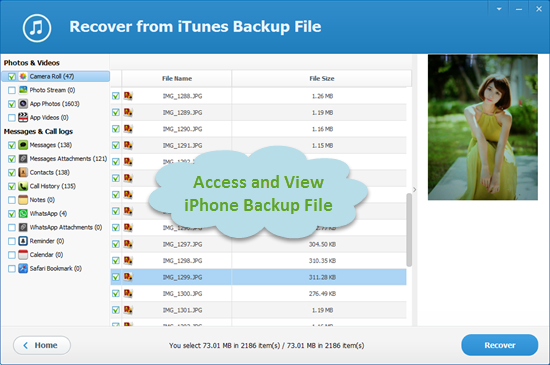This screenshot has height=365, width=550.
Task: Select the highlighted IMG_1299.JPG row name
Action: tap(182, 277)
